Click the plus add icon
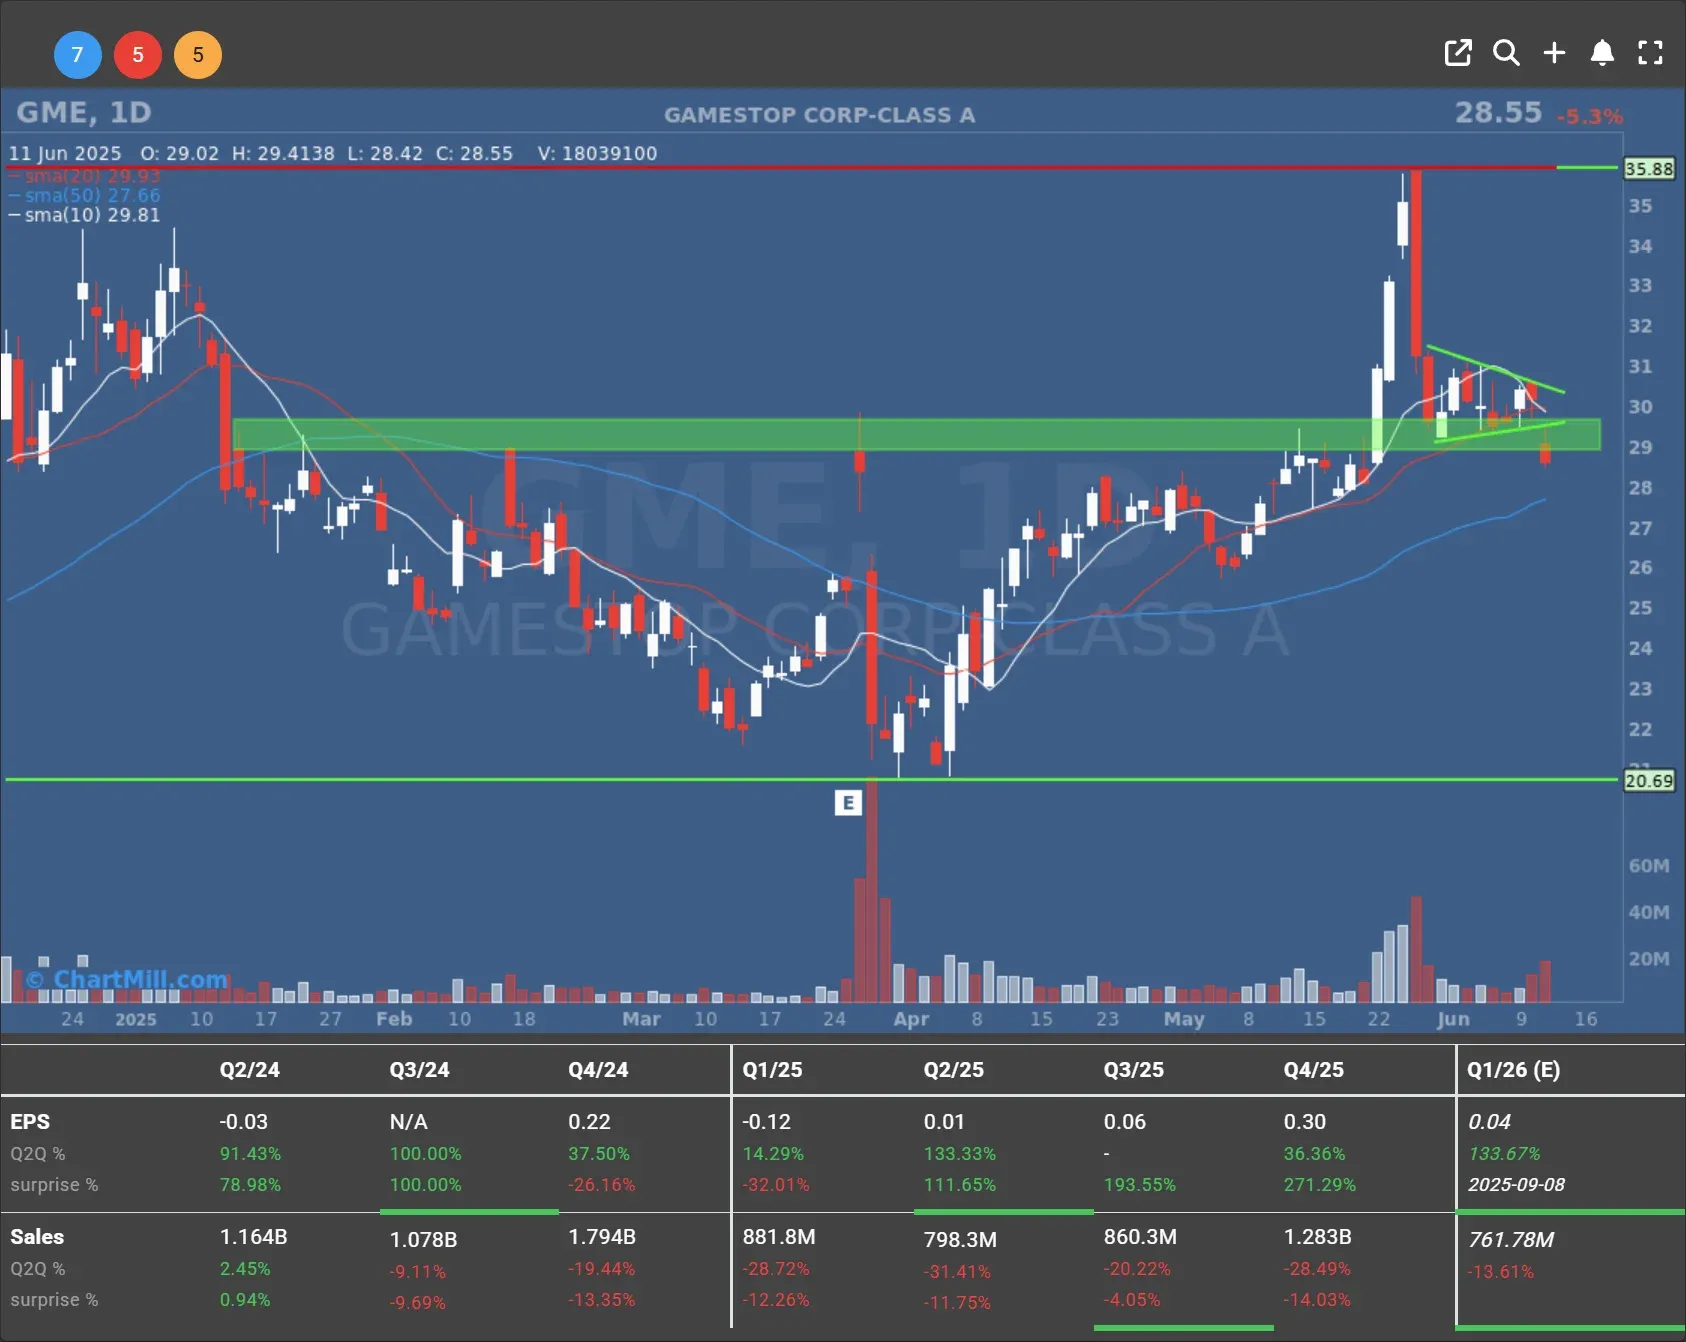 1554,53
